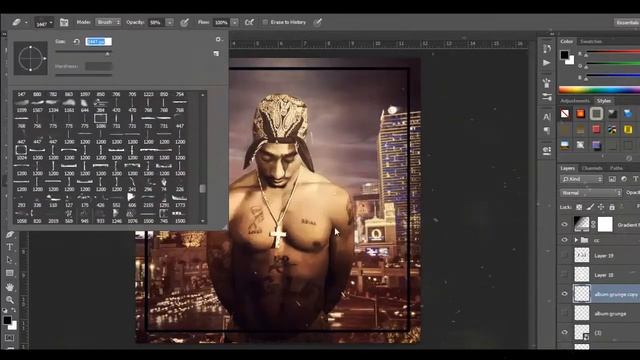Select the Type tool in toolbox
Image resolution: width=640 pixels, height=360 pixels.
pos(10,247)
